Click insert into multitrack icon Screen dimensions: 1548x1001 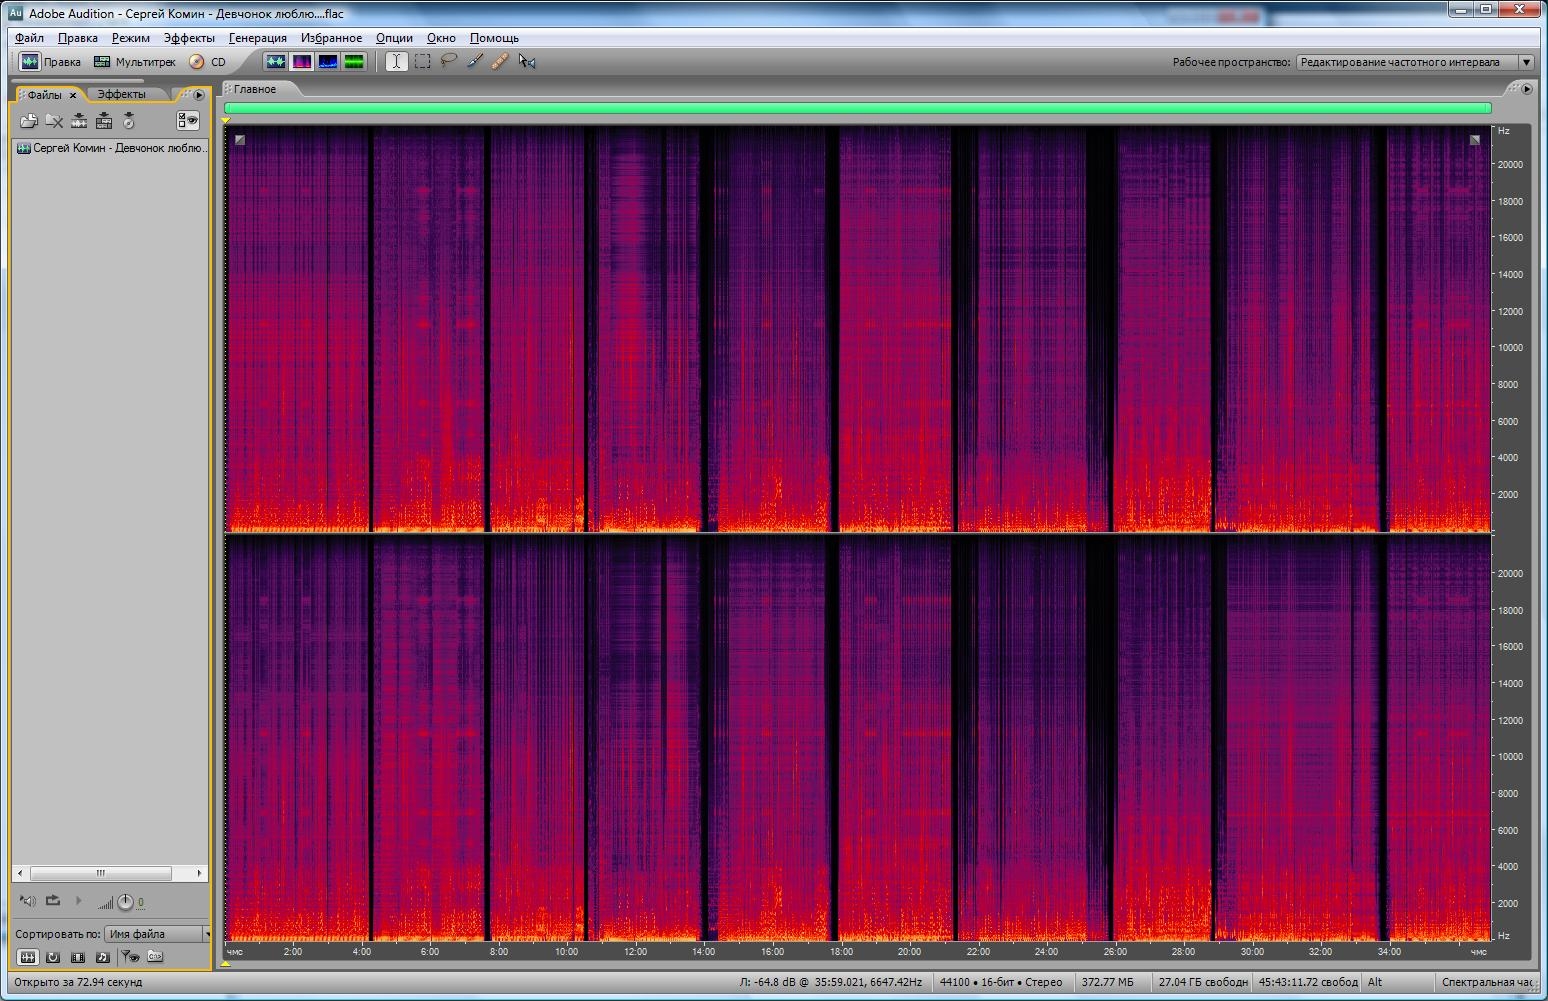tap(104, 121)
